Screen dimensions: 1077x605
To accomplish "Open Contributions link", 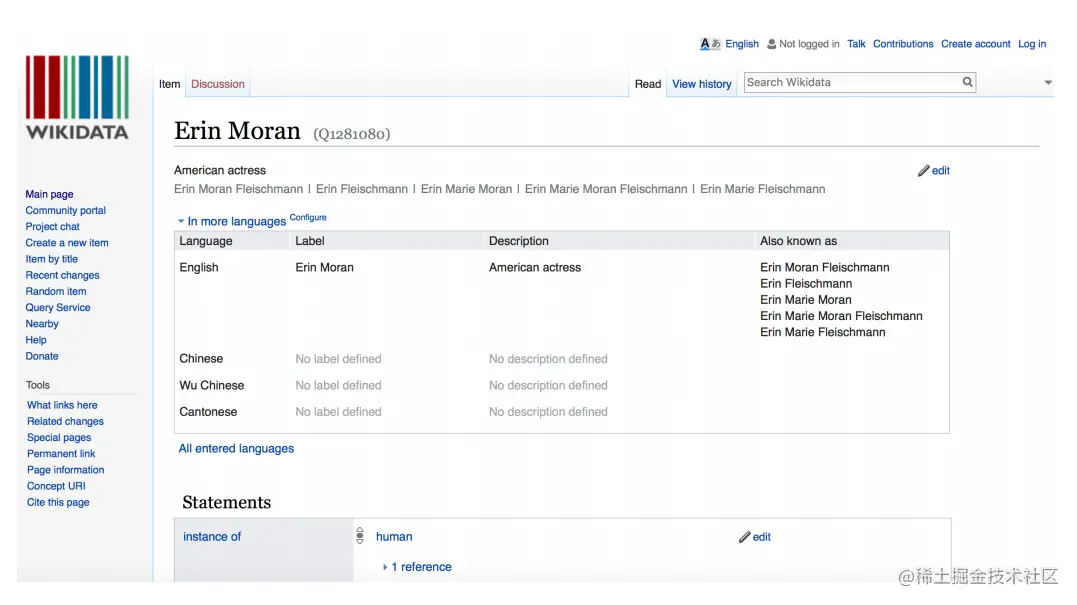I will [x=903, y=44].
